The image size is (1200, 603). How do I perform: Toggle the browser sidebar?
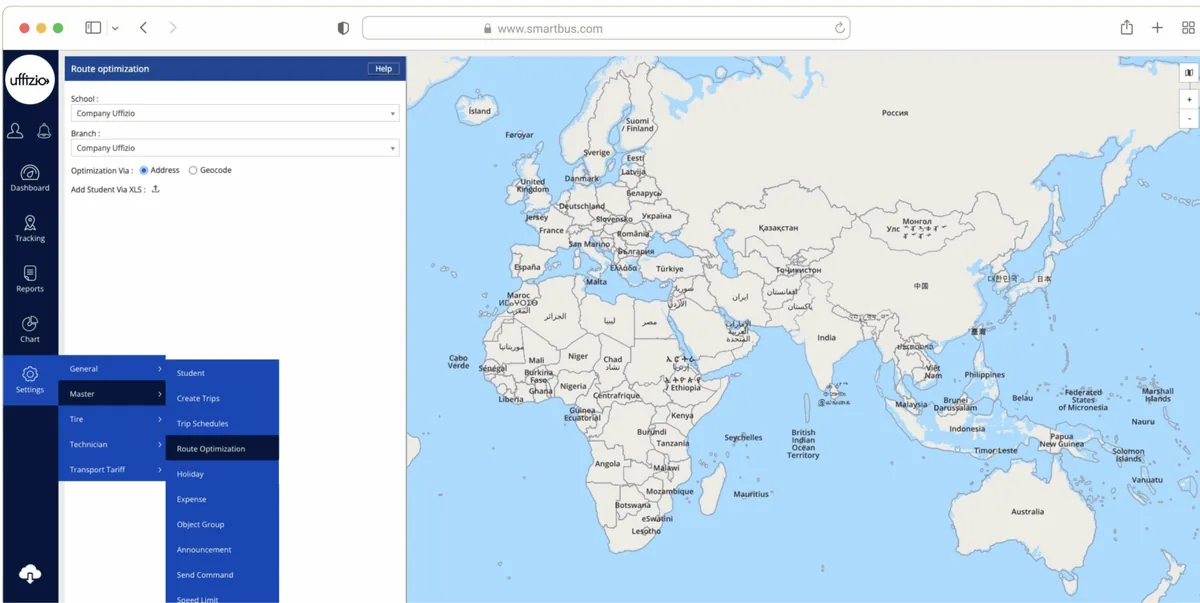click(x=93, y=28)
